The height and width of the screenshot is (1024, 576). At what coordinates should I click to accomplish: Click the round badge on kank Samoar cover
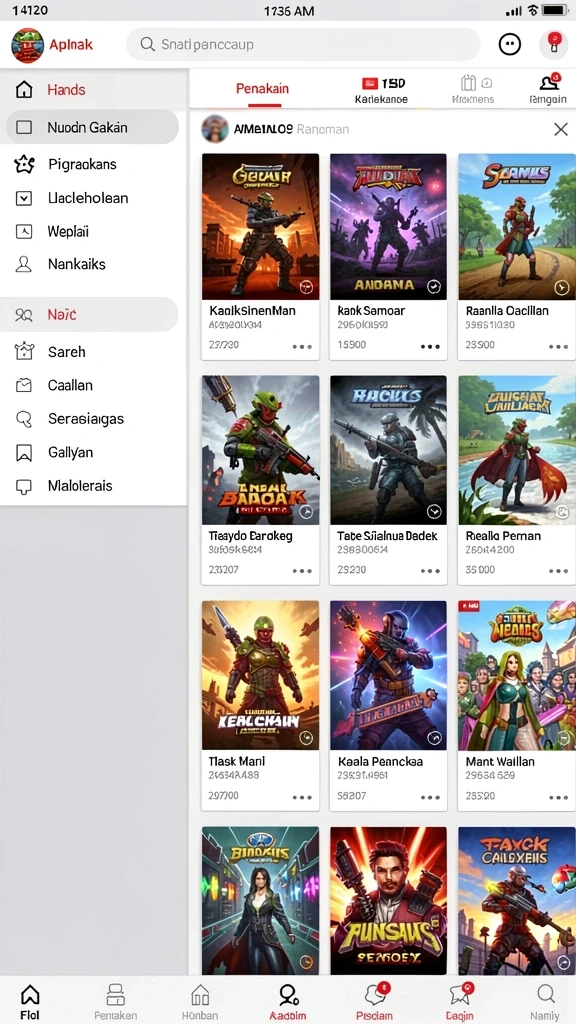pyautogui.click(x=433, y=287)
